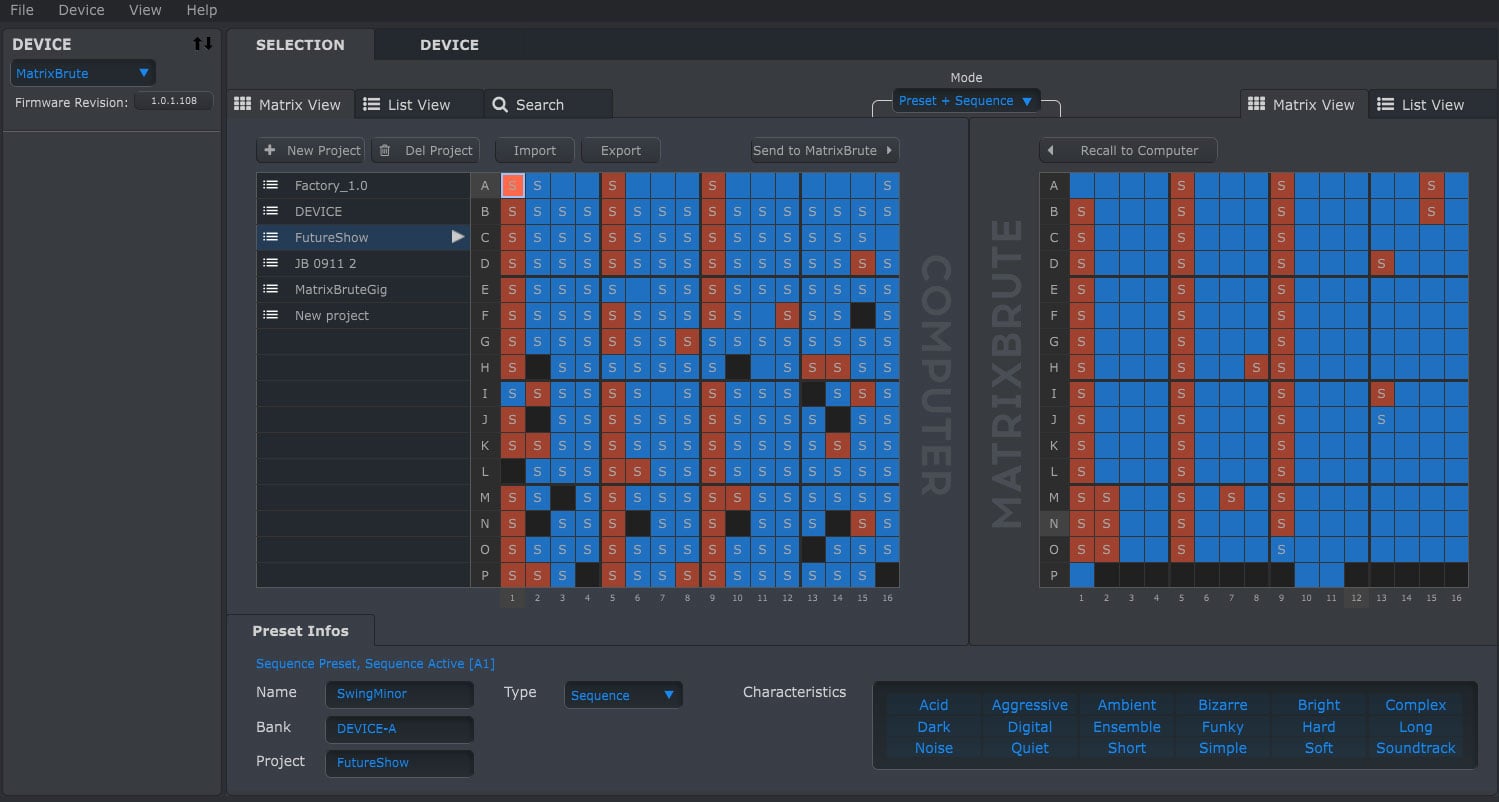The height and width of the screenshot is (802, 1499).
Task: Click the left arrow on Recall to Computer
Action: coord(1051,150)
